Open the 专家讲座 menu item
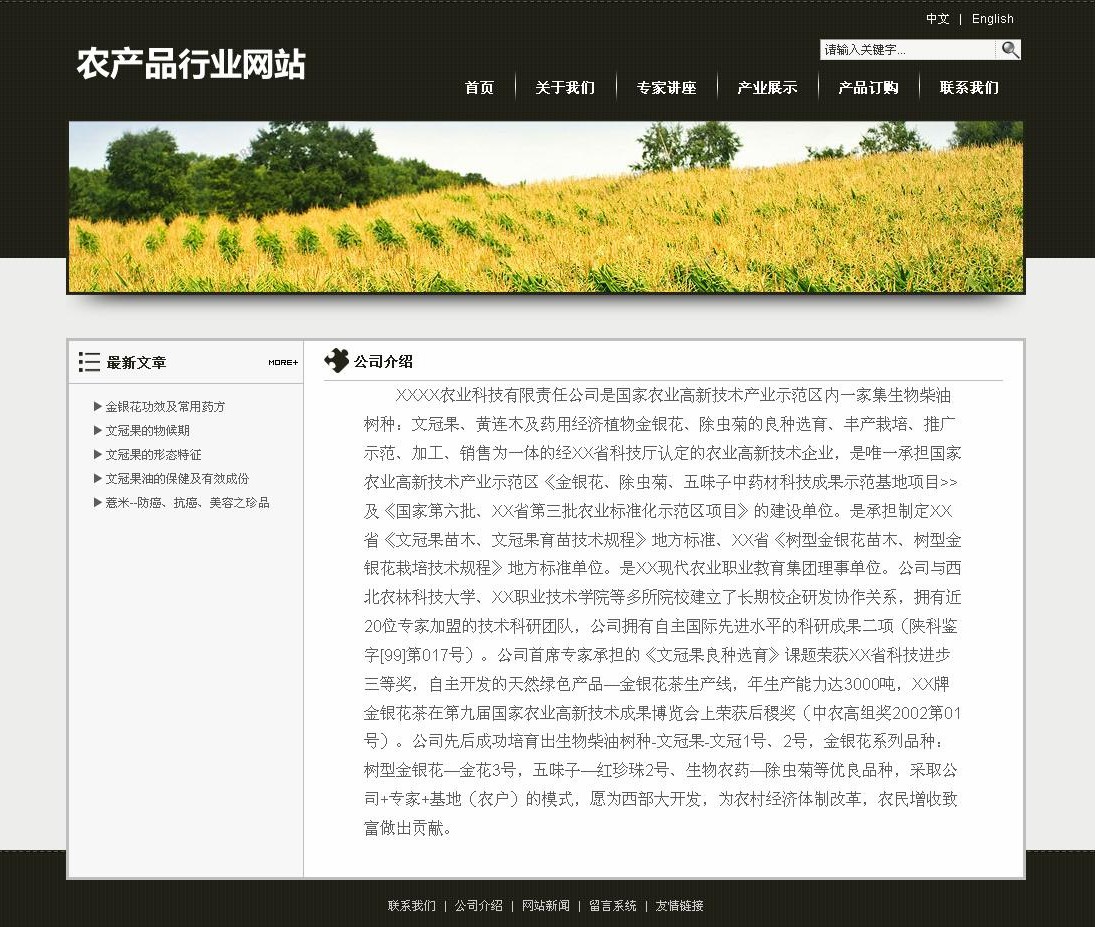The image size is (1095, 927). (x=666, y=88)
